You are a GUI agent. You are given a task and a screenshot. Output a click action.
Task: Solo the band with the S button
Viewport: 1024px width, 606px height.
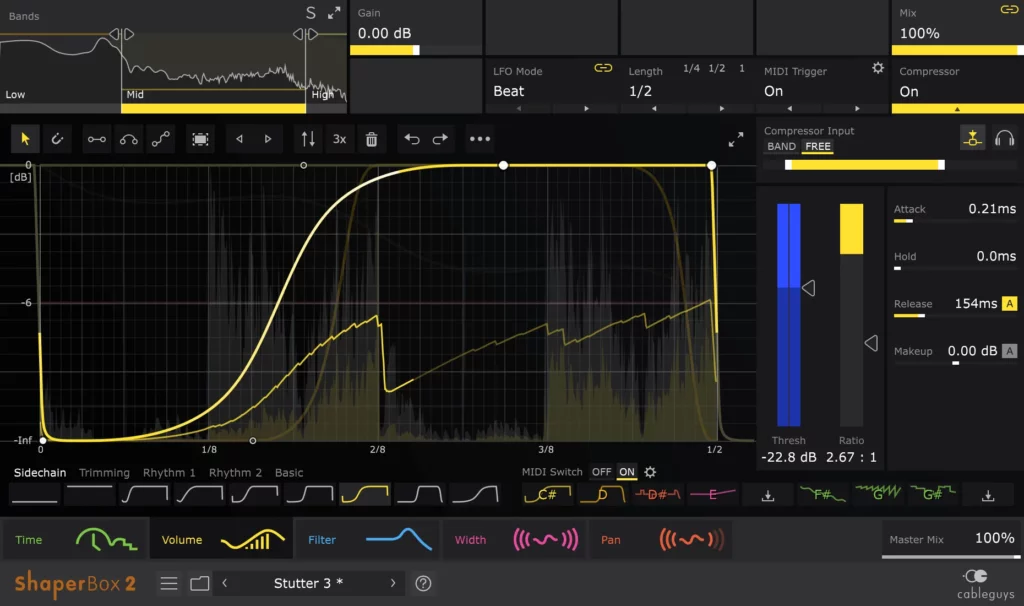point(310,12)
